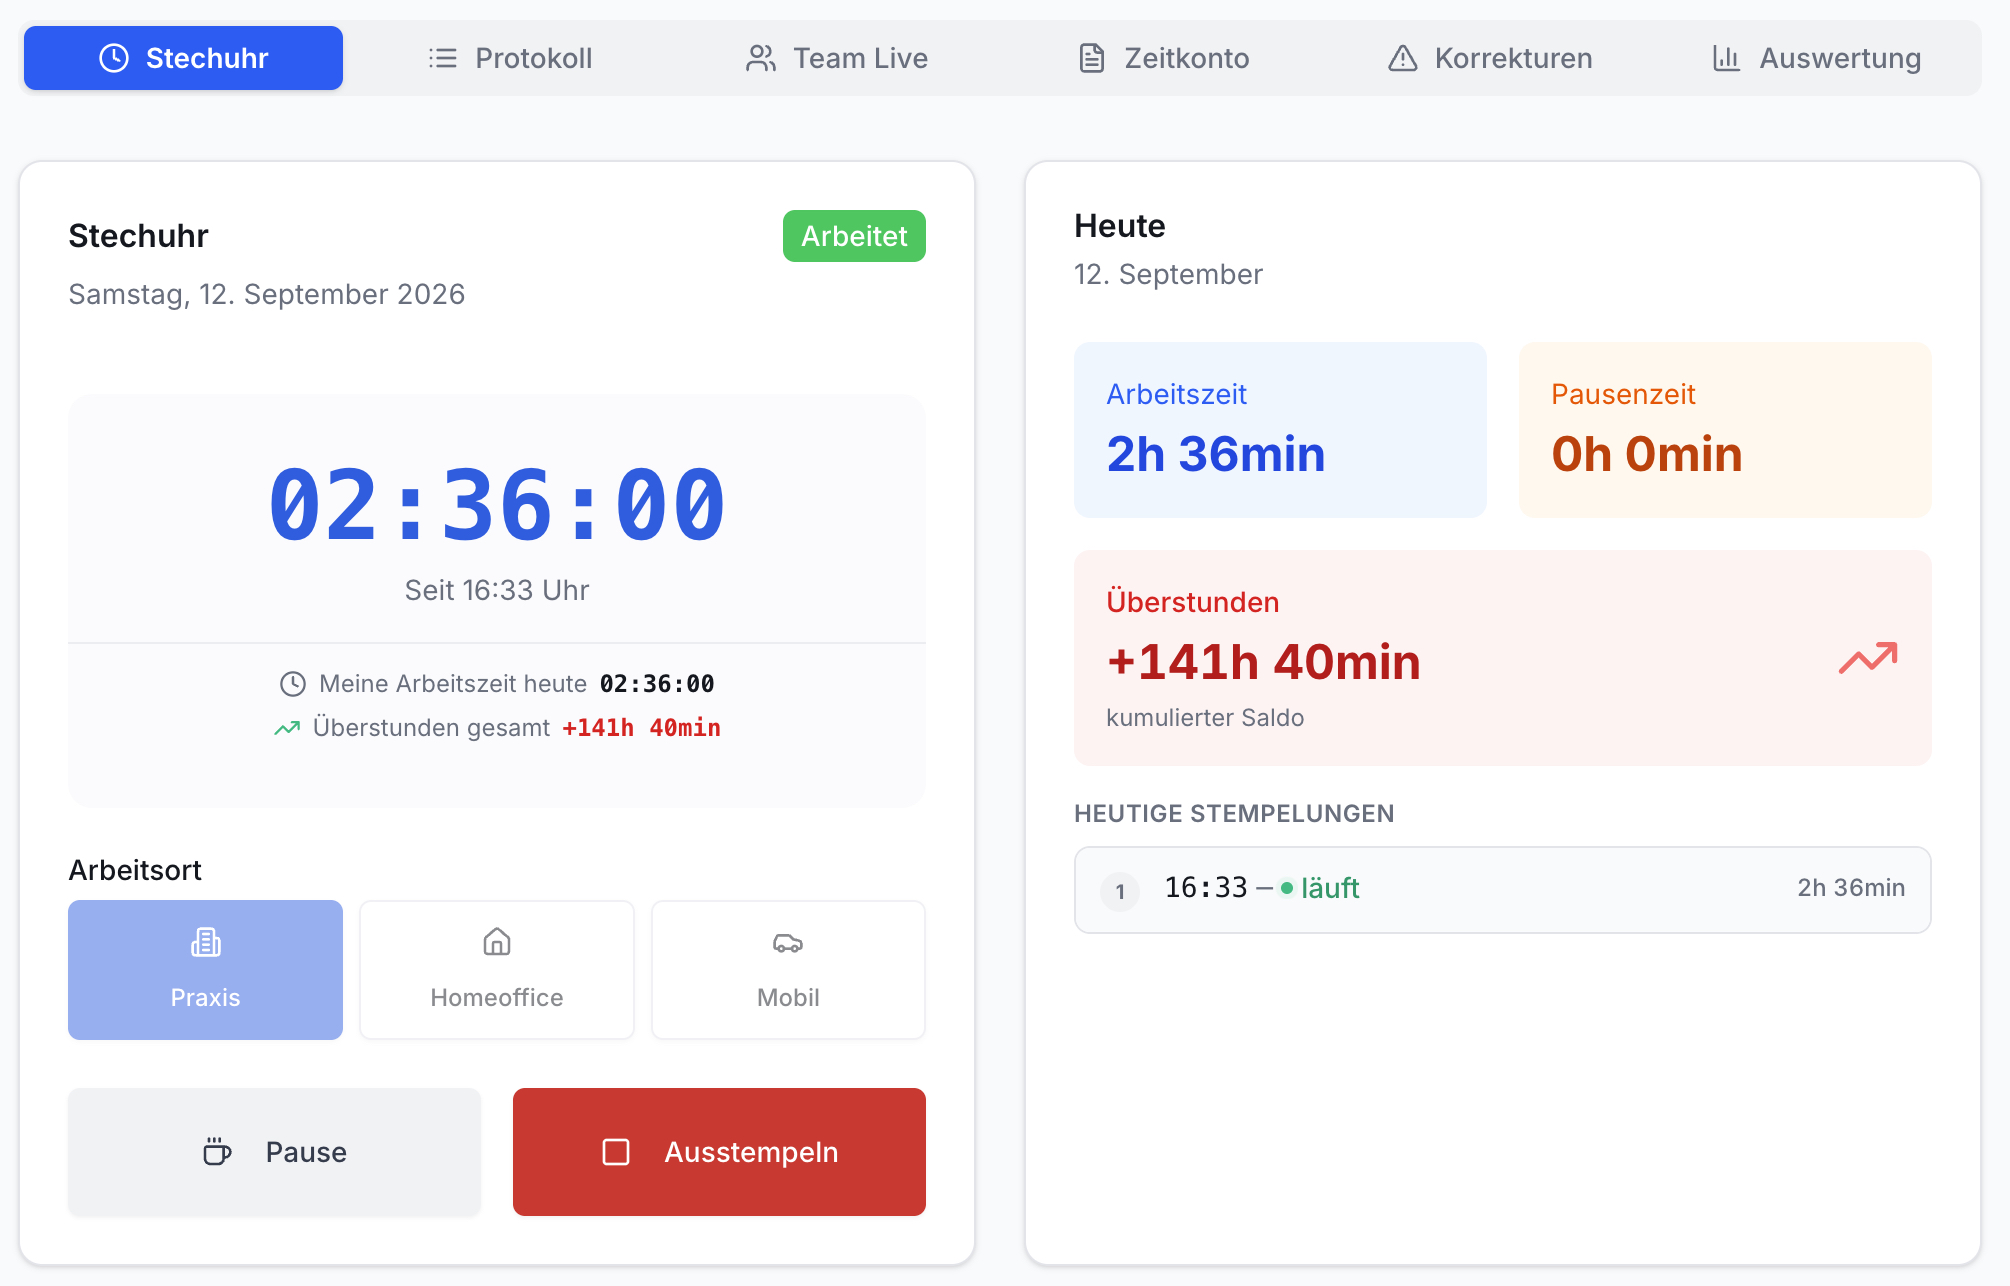The width and height of the screenshot is (2010, 1286).
Task: Click the list icon beside Protokoll
Action: 443,58
